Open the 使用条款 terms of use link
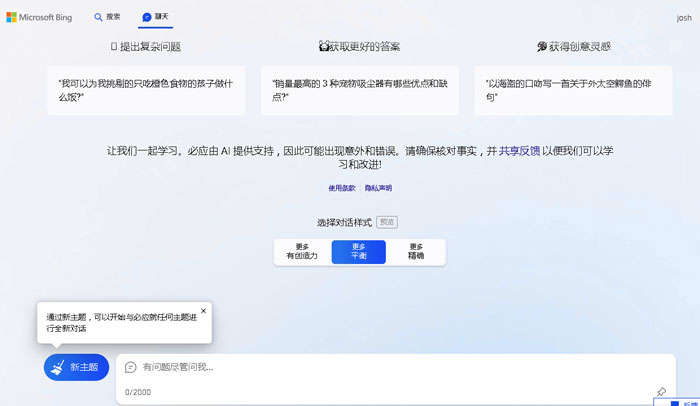700x406 pixels. 342,188
